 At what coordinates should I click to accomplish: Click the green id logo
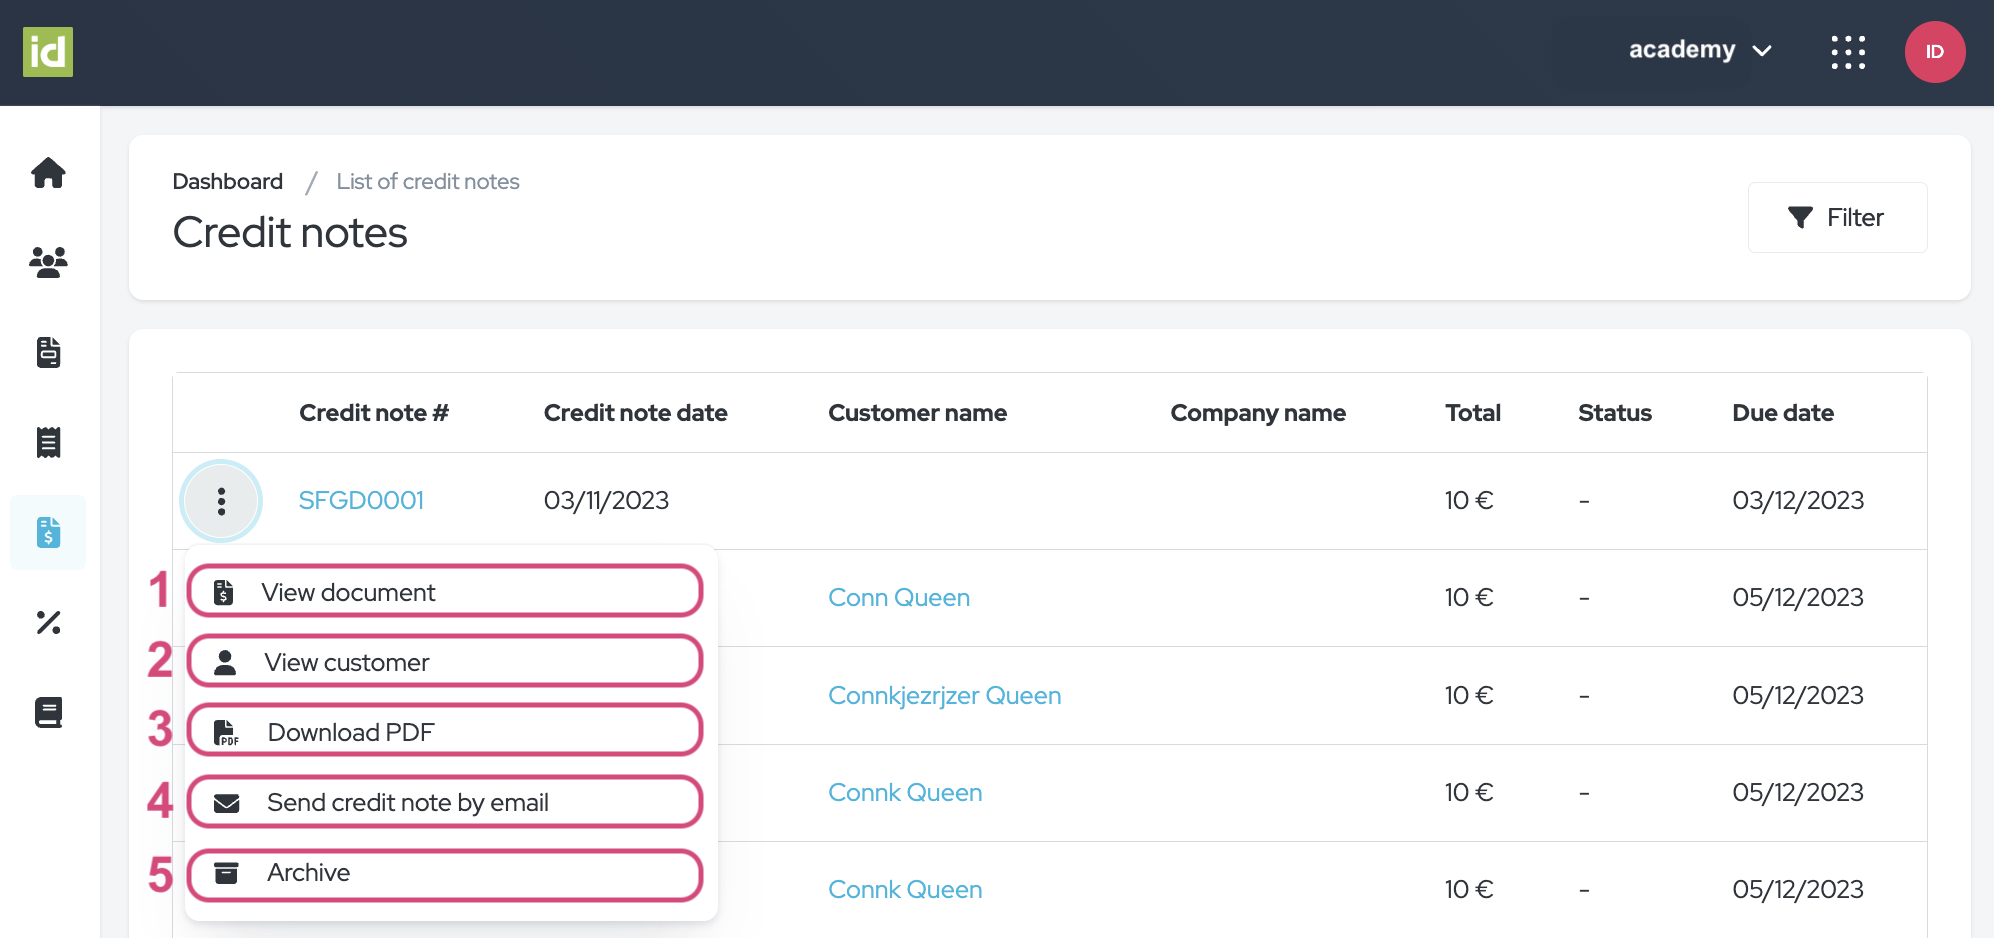point(48,52)
